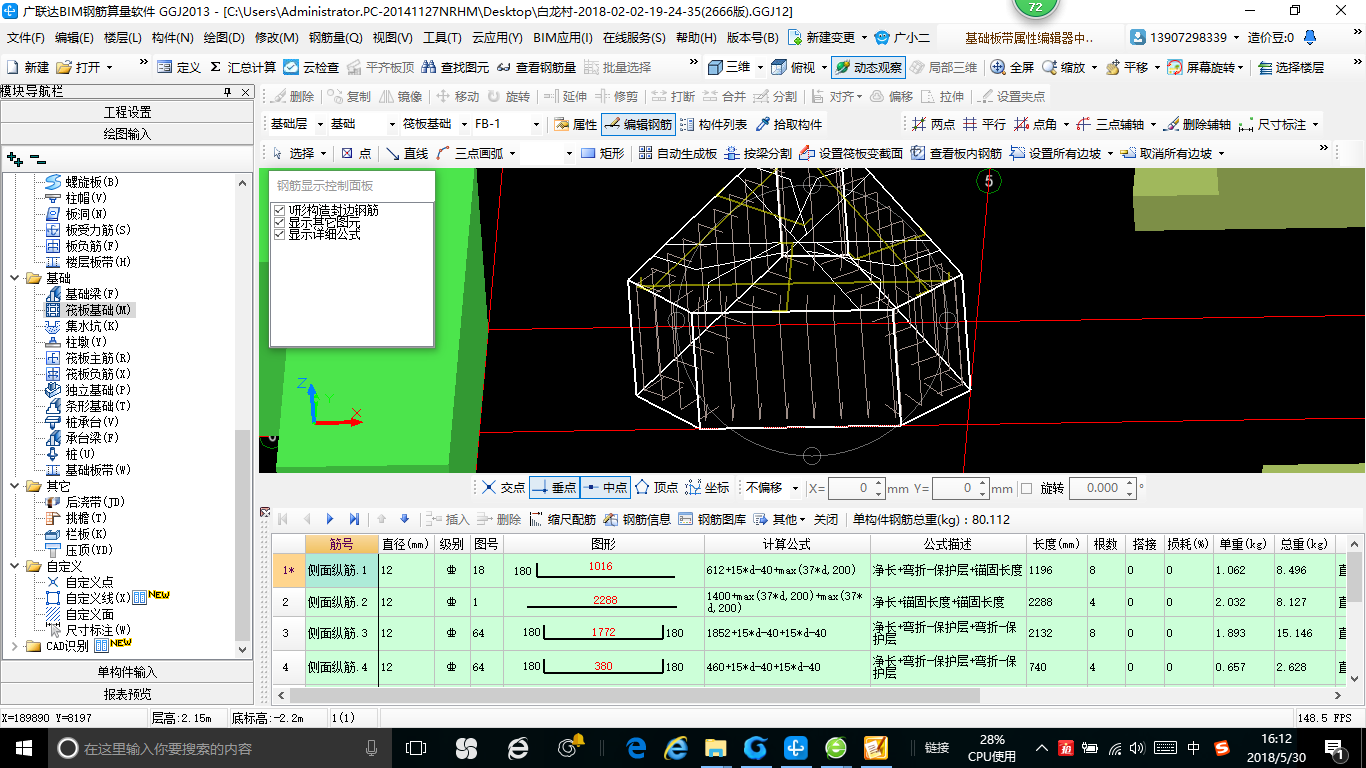Open the 筏板基础 component type dropdown
1366x768 pixels.
click(463, 125)
